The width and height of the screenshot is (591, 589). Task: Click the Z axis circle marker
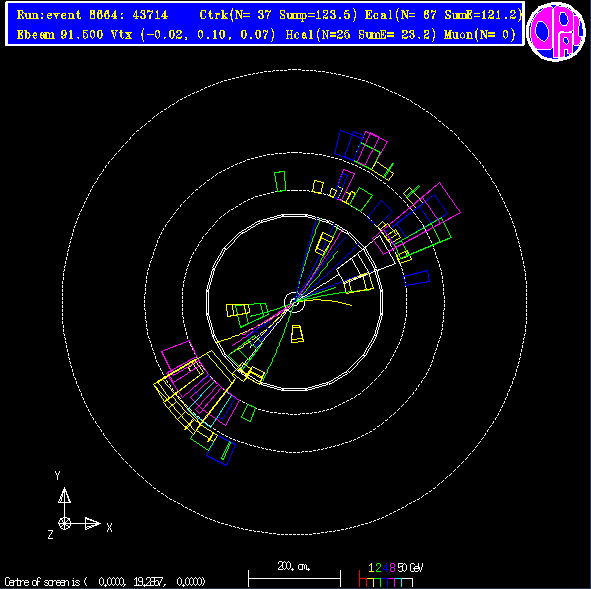pyautogui.click(x=64, y=523)
